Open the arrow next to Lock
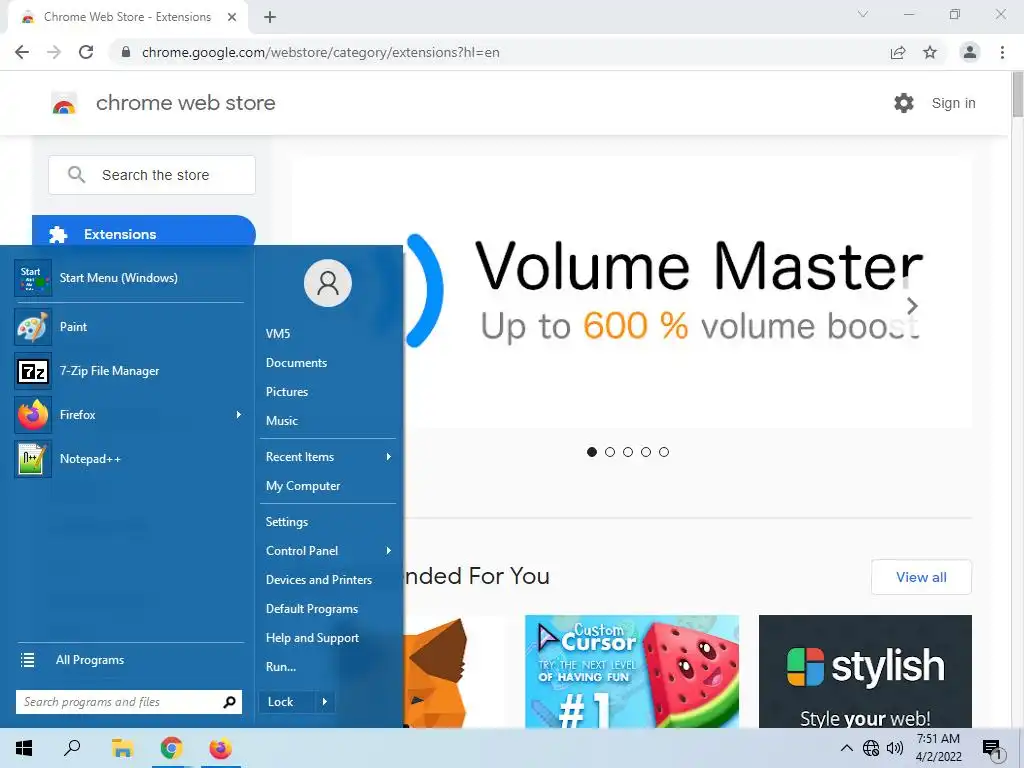Viewport: 1024px width, 768px height. click(x=325, y=702)
